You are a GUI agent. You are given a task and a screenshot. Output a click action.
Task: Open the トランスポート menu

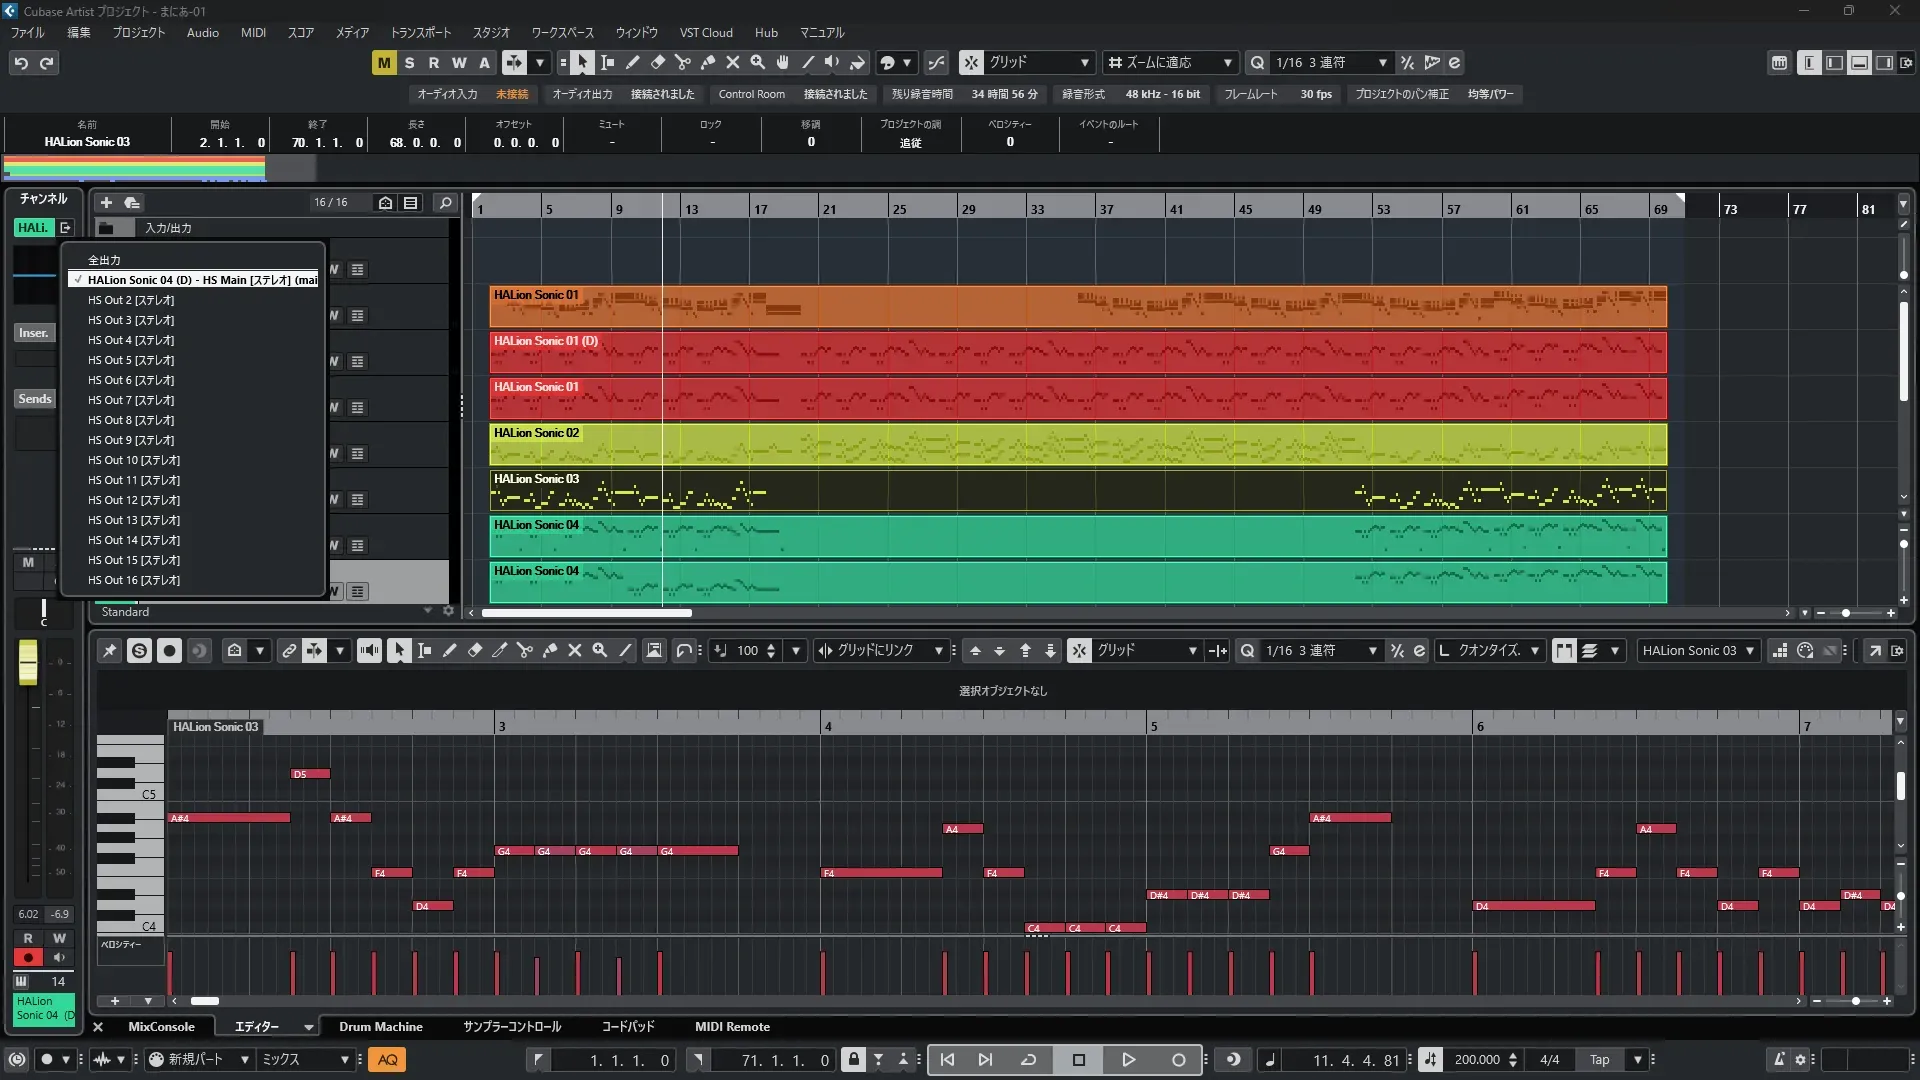[420, 33]
